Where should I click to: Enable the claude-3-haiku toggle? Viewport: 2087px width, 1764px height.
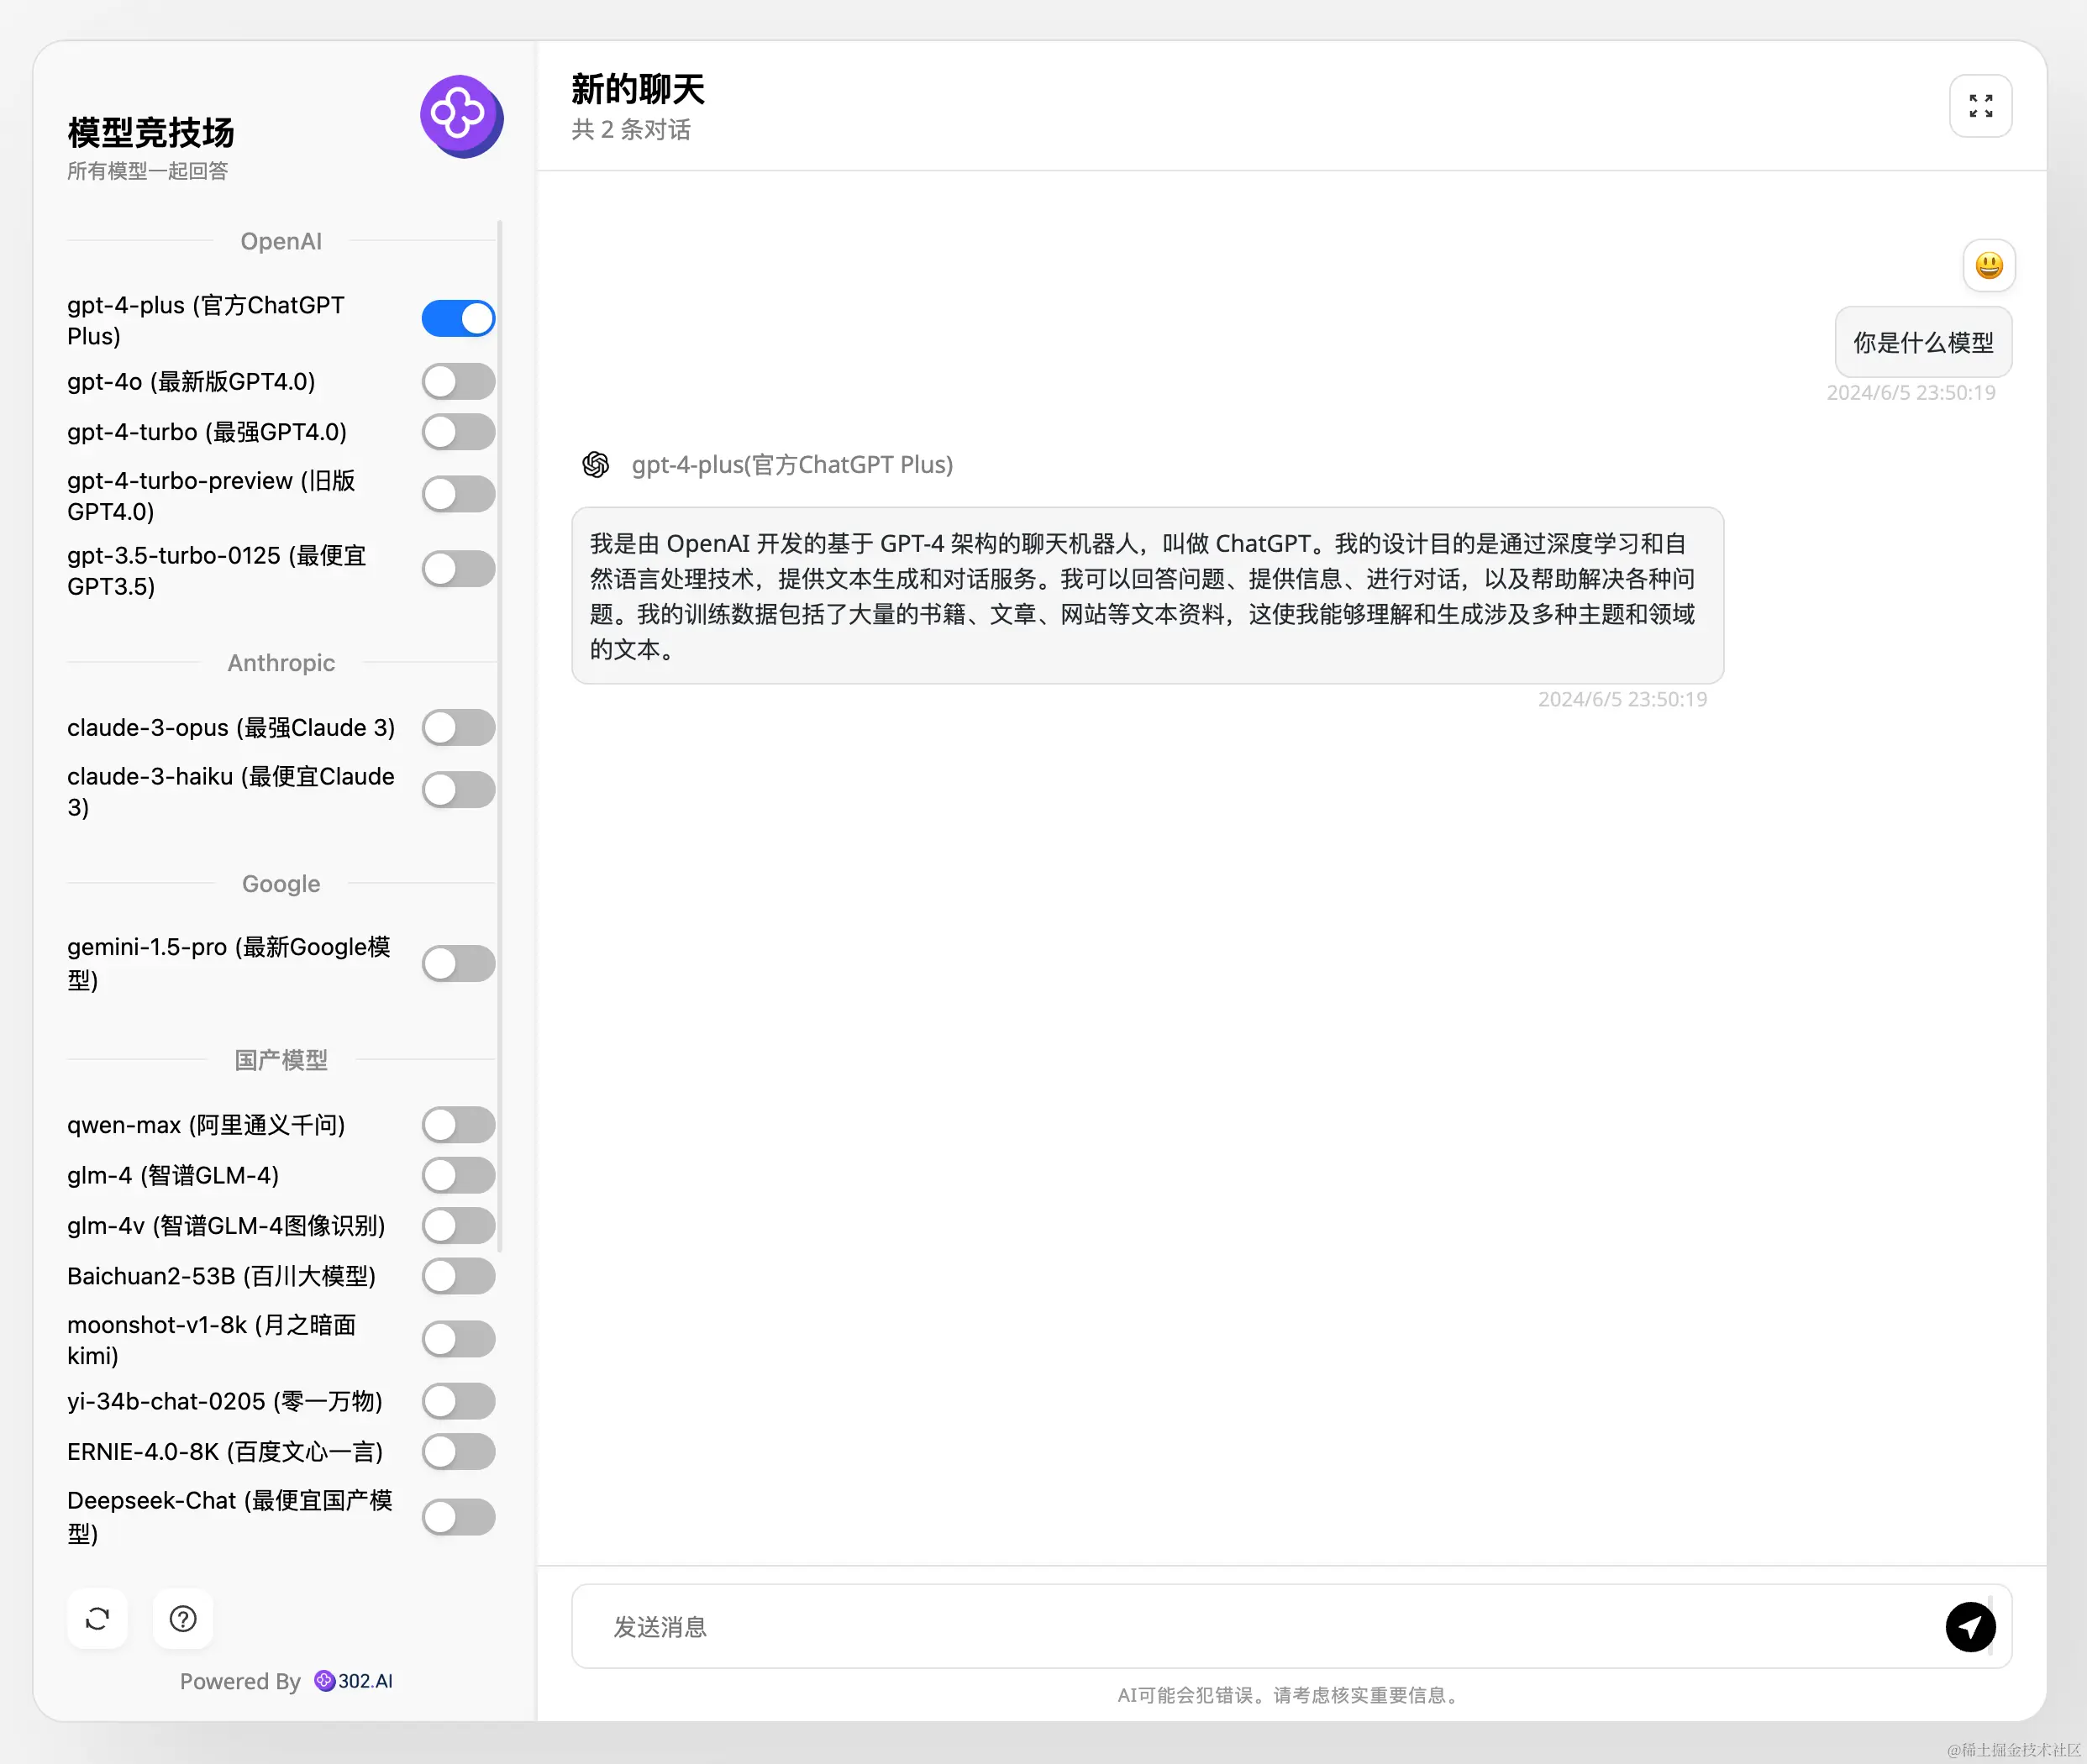point(458,790)
